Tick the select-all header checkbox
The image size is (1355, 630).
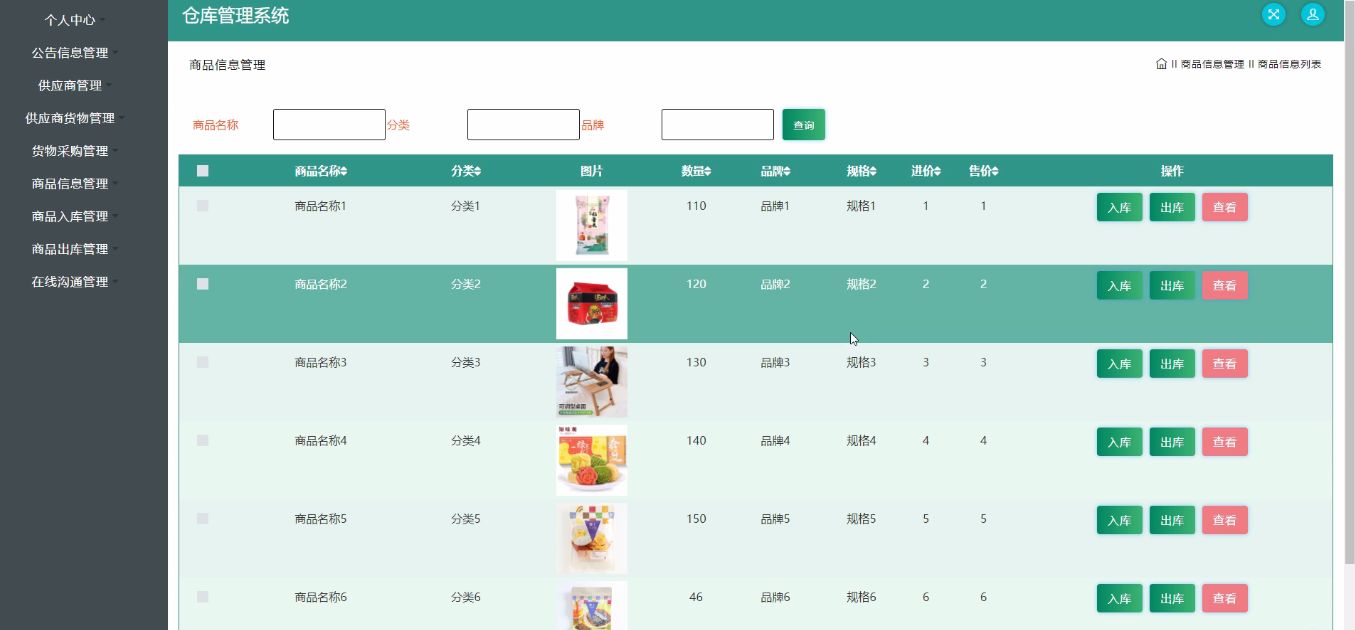203,171
